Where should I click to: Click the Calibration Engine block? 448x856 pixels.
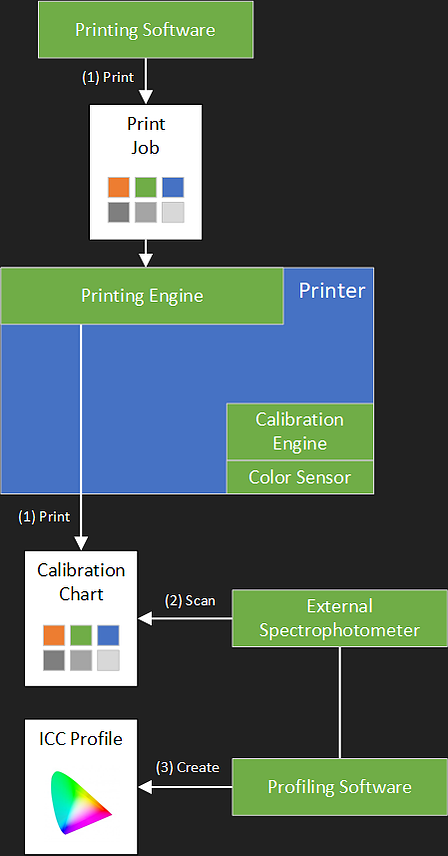click(x=300, y=431)
